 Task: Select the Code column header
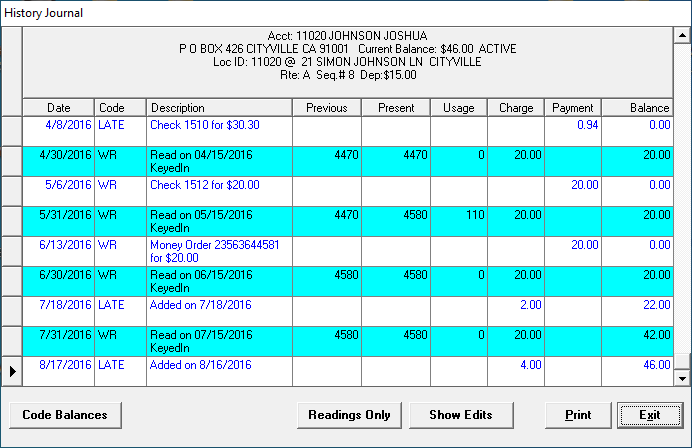(120, 108)
